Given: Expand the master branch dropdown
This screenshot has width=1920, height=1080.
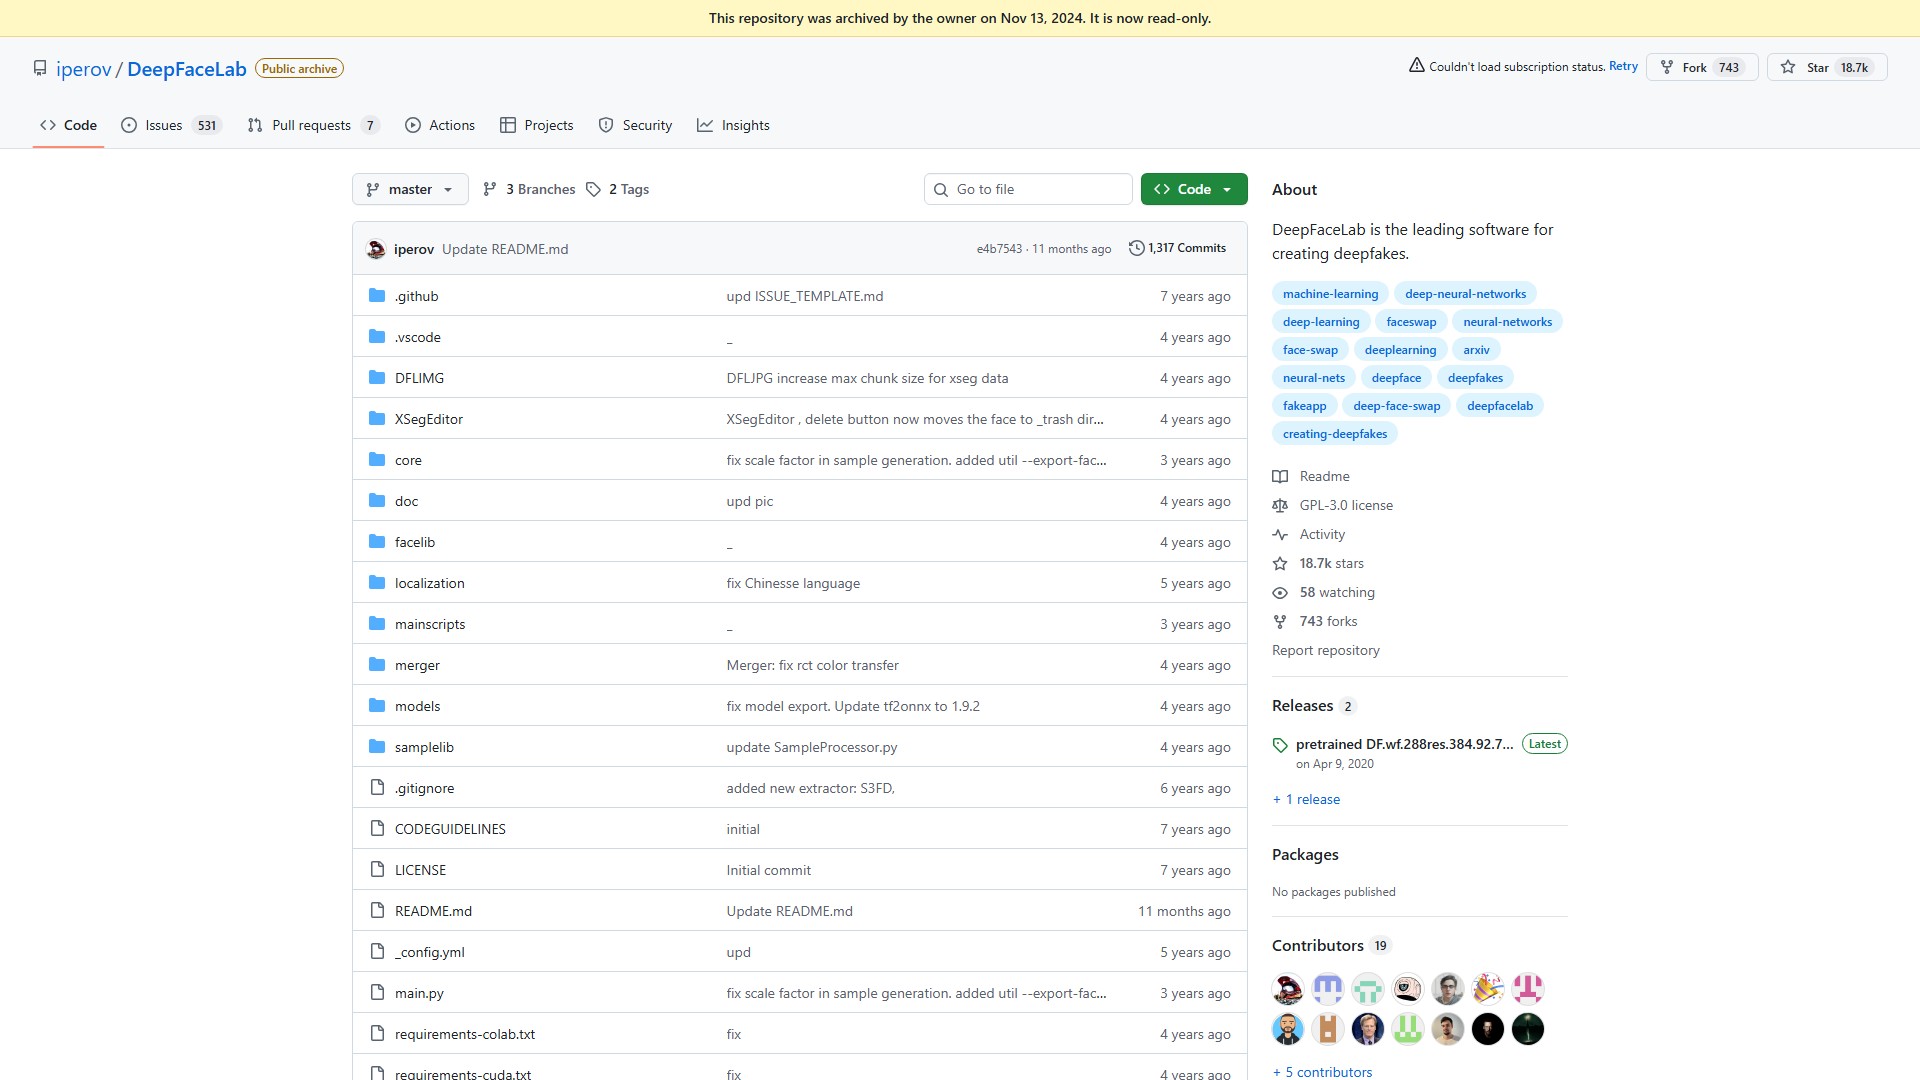Looking at the screenshot, I should [x=410, y=189].
